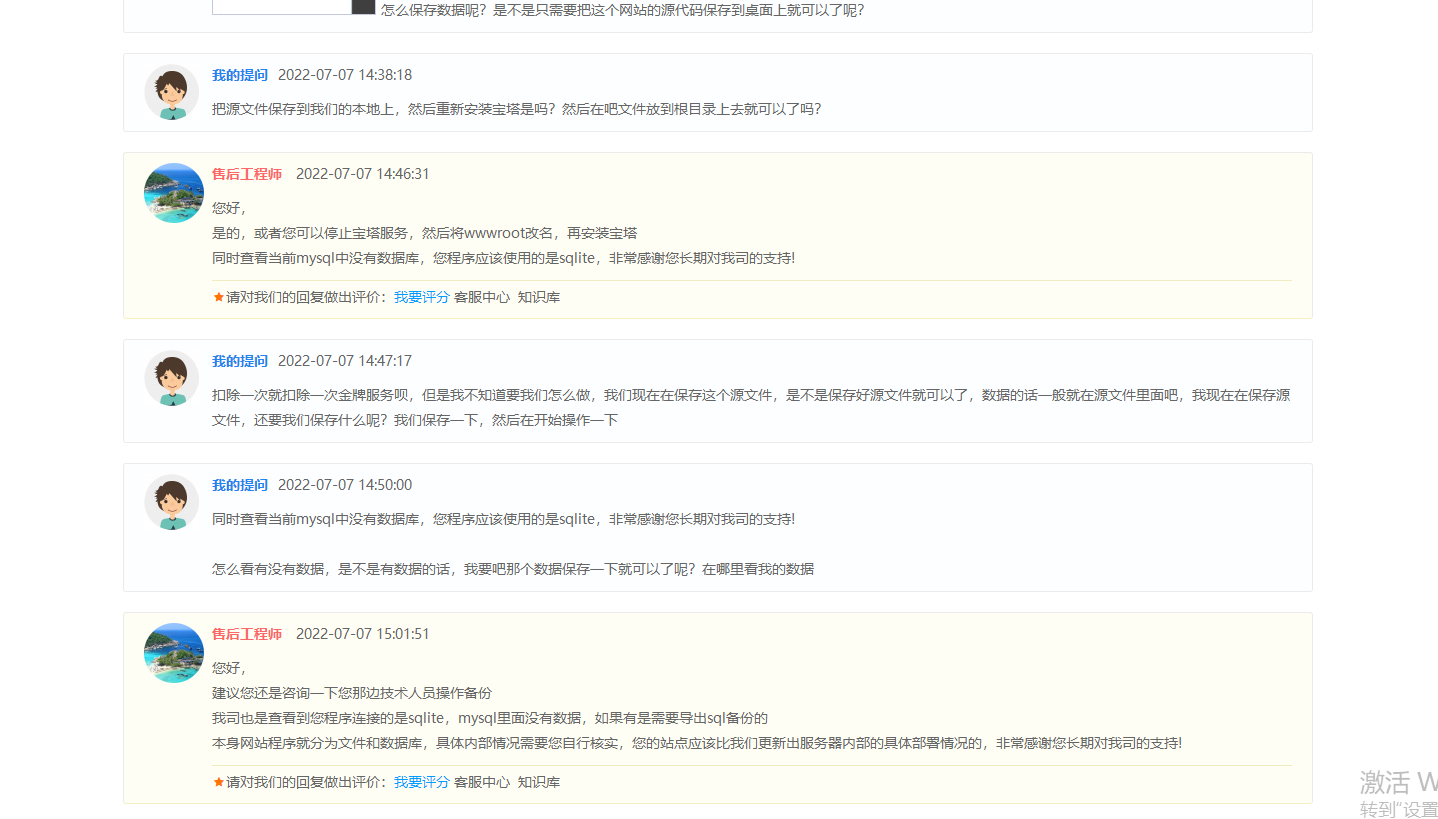Image resolution: width=1438 pixels, height=819 pixels.
Task: Click the boy avatar next to the 14:47 question
Action: click(171, 379)
